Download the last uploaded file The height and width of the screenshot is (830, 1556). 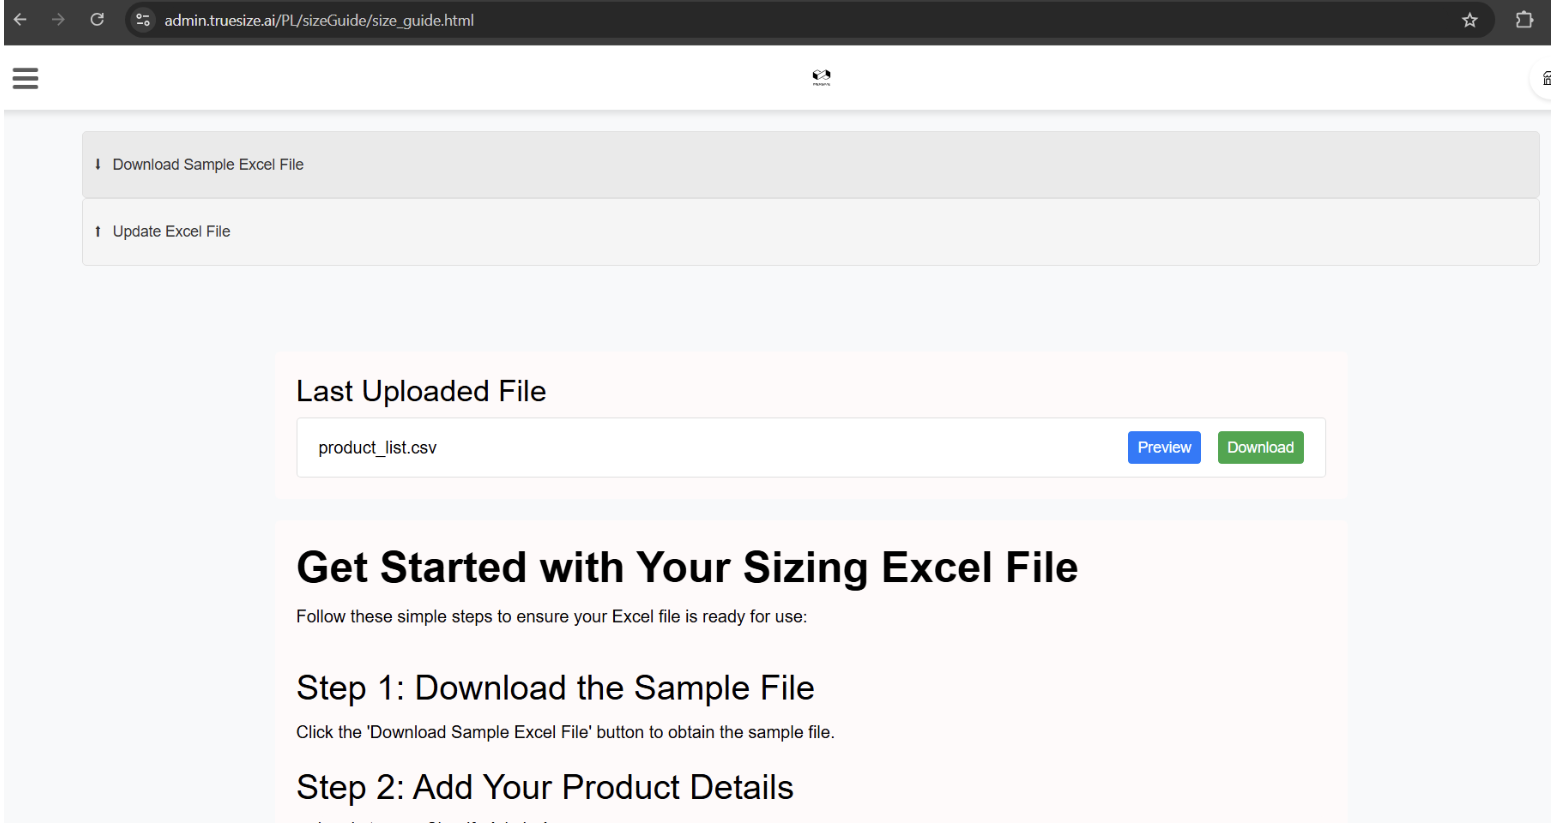pyautogui.click(x=1260, y=448)
